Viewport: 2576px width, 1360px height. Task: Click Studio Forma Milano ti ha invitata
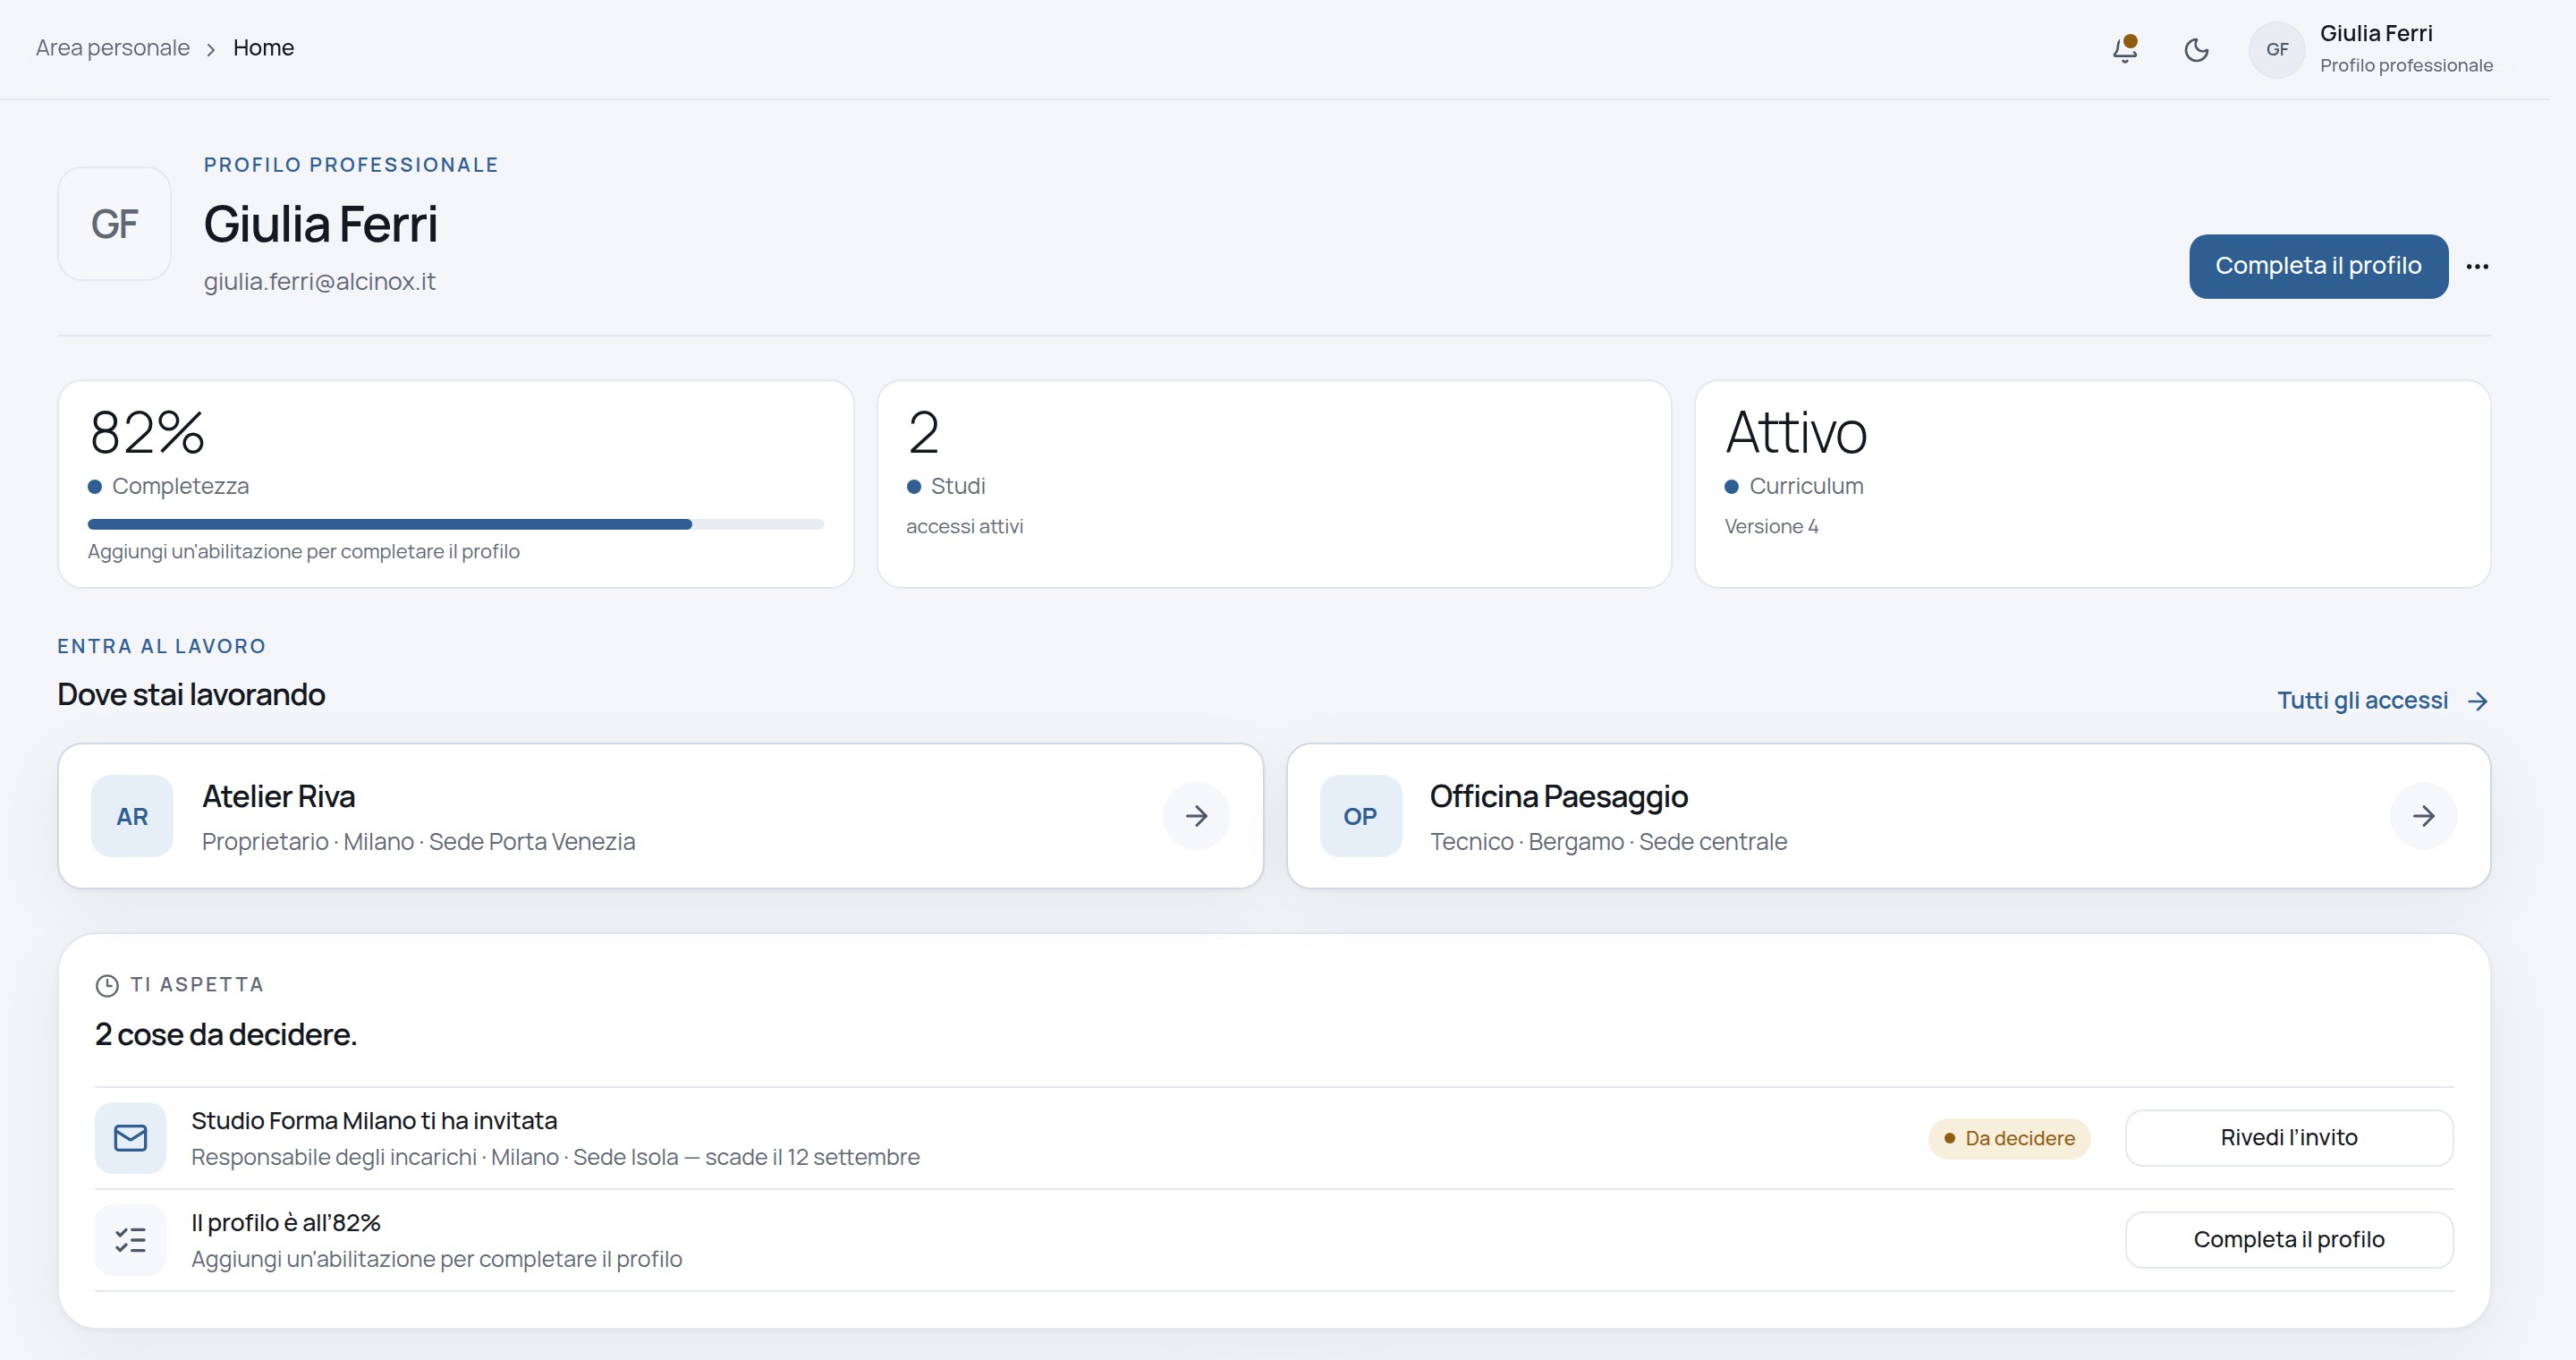pyautogui.click(x=374, y=1121)
